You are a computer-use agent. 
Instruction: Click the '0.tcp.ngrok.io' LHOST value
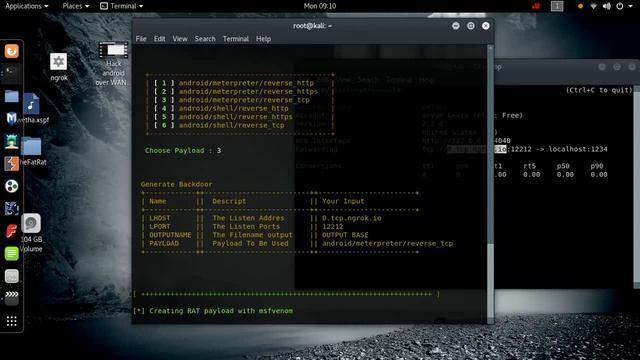coord(351,218)
